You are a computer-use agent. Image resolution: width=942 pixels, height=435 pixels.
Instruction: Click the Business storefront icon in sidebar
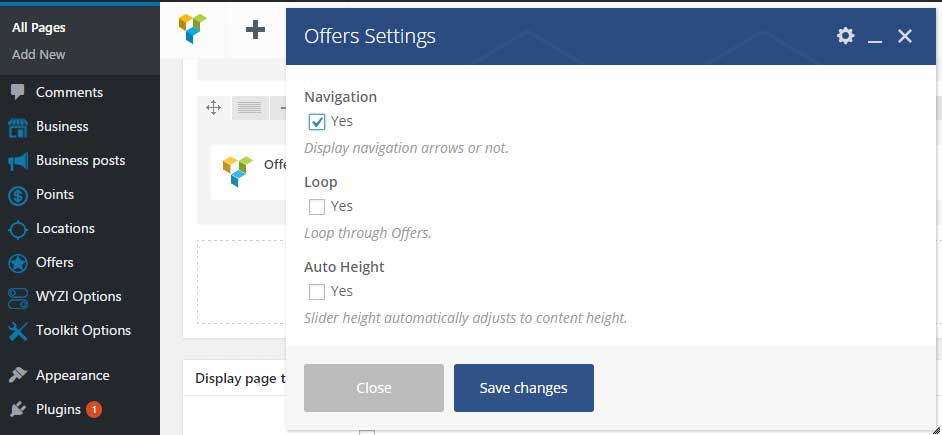point(18,127)
